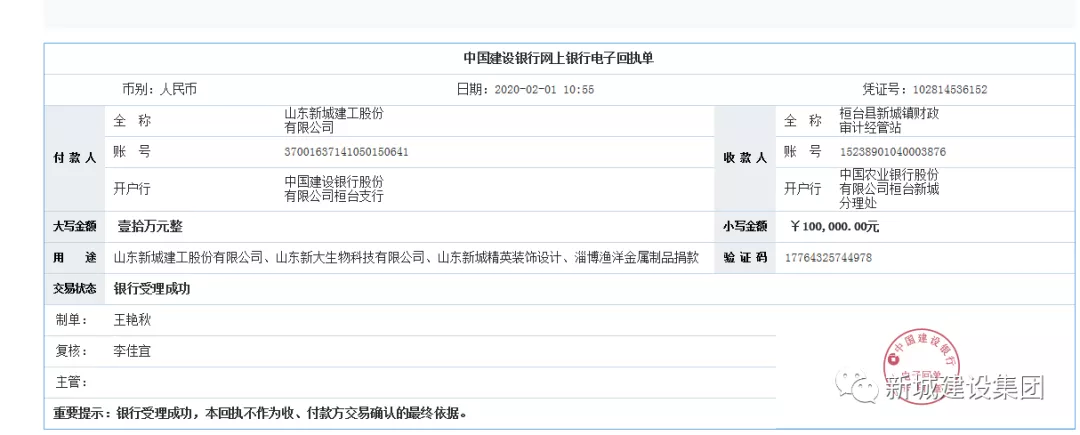1080x435 pixels.
Task: Click the 交易状态 label
Action: click(74, 289)
